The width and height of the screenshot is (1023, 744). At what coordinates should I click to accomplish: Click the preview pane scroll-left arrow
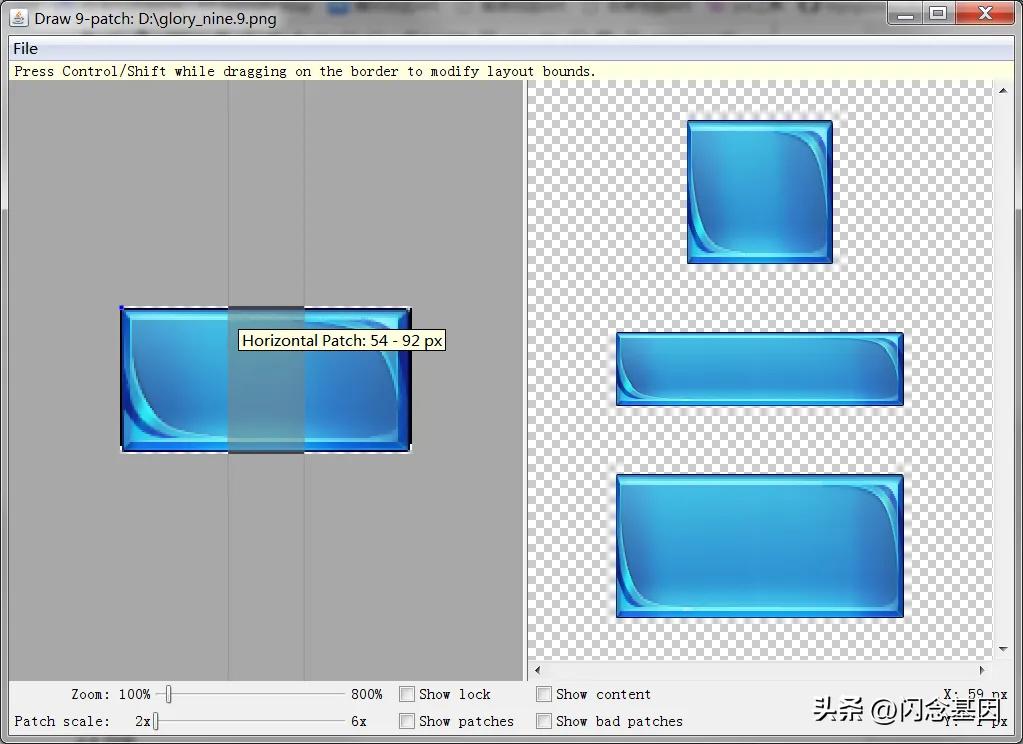[x=538, y=671]
